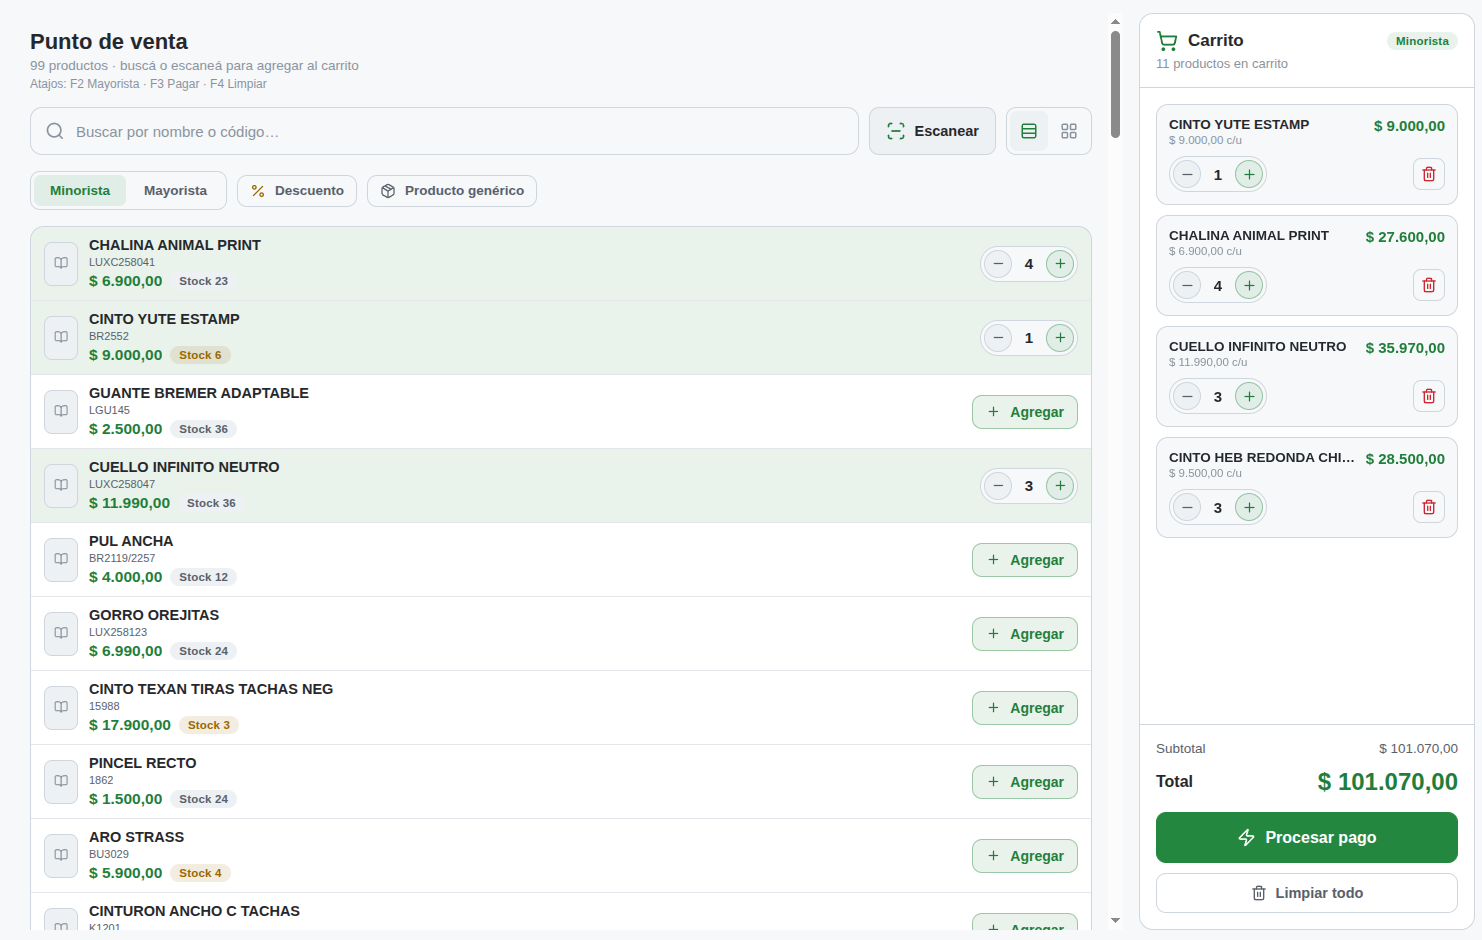Decrease CINTO YUTE ESTAMP quantity in cart
The width and height of the screenshot is (1482, 940).
1186,174
